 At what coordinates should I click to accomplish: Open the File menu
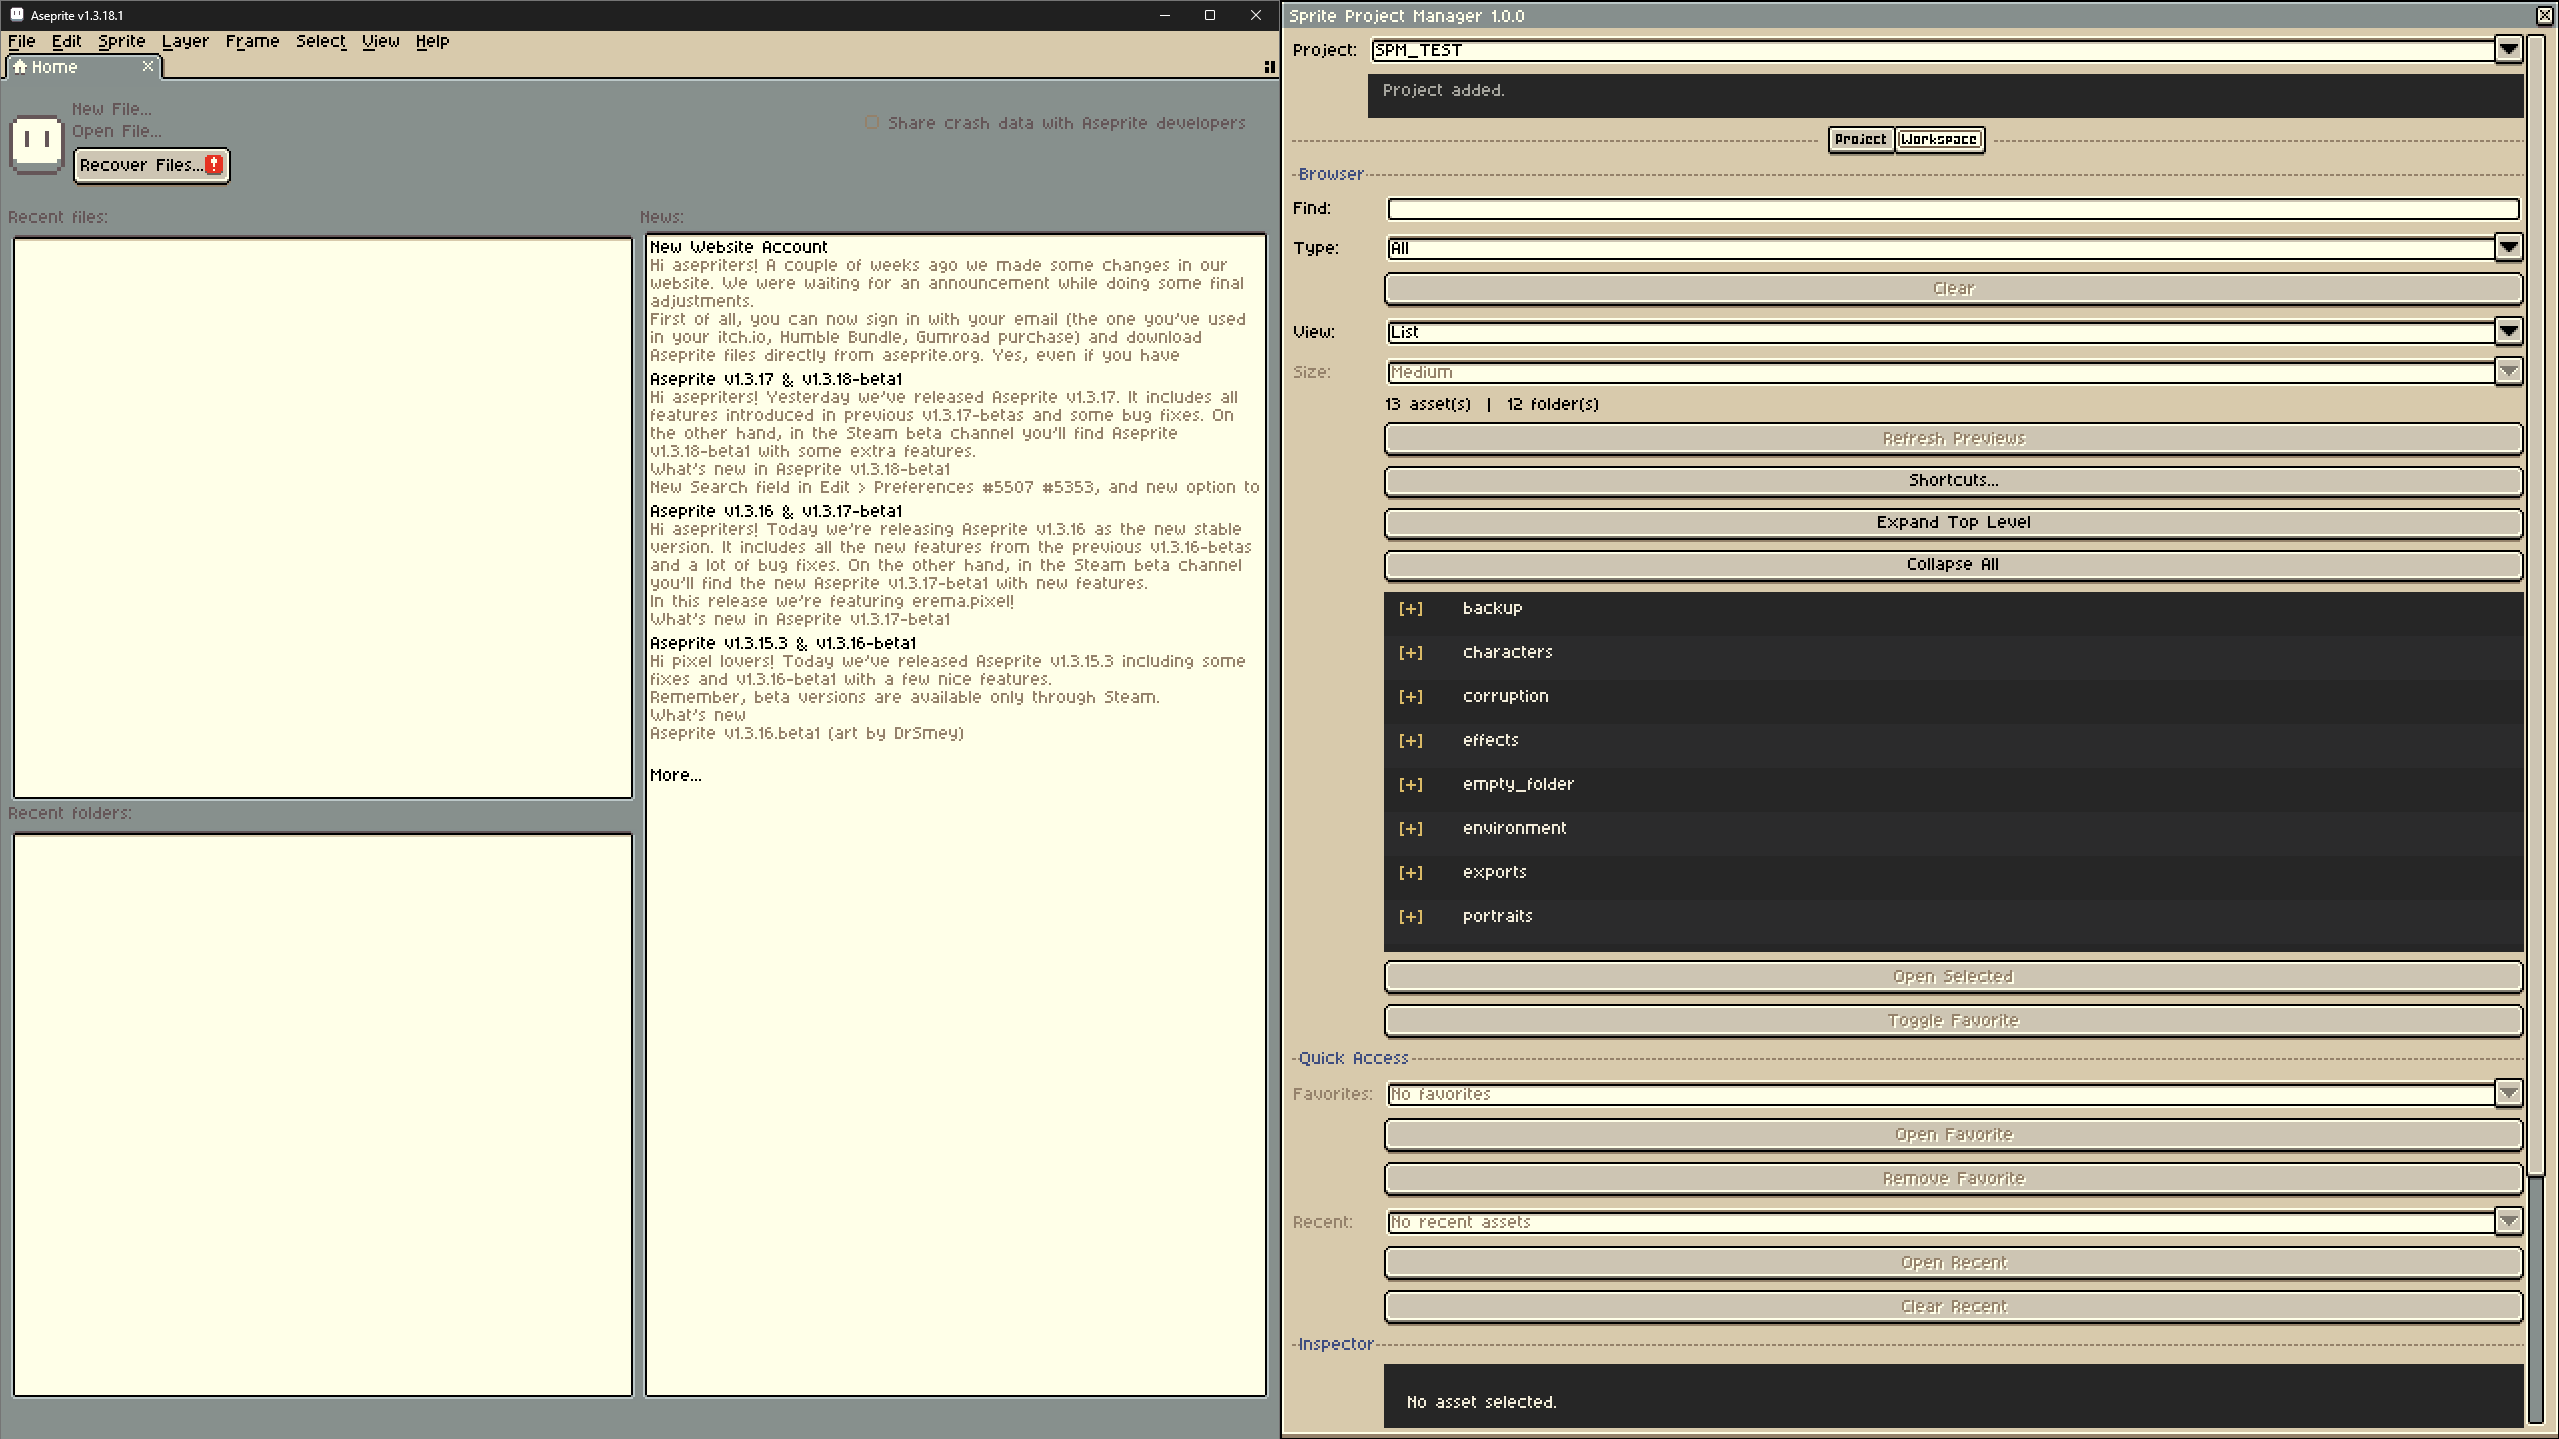coord(22,41)
